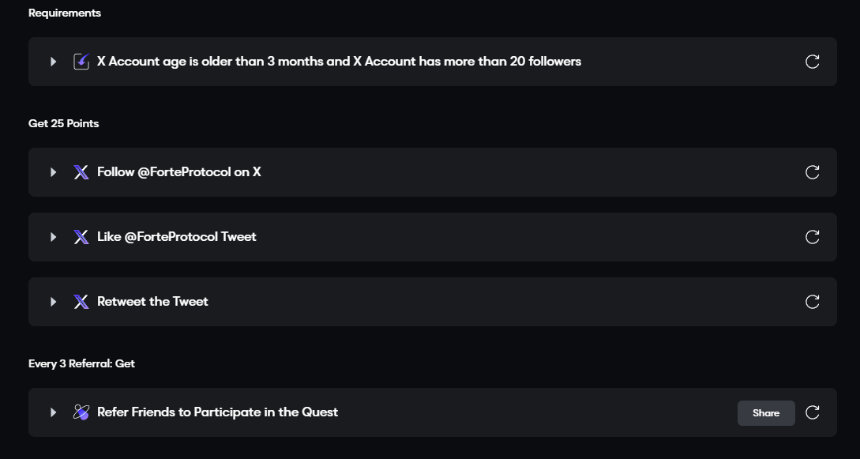The height and width of the screenshot is (459, 860).
Task: Click the X logo beside Like Tweet
Action: coord(81,237)
